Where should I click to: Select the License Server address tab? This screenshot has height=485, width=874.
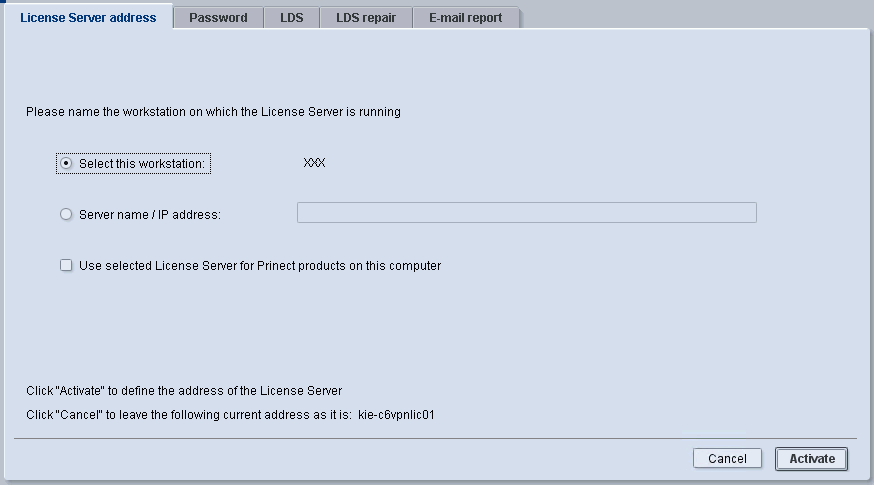(x=88, y=18)
